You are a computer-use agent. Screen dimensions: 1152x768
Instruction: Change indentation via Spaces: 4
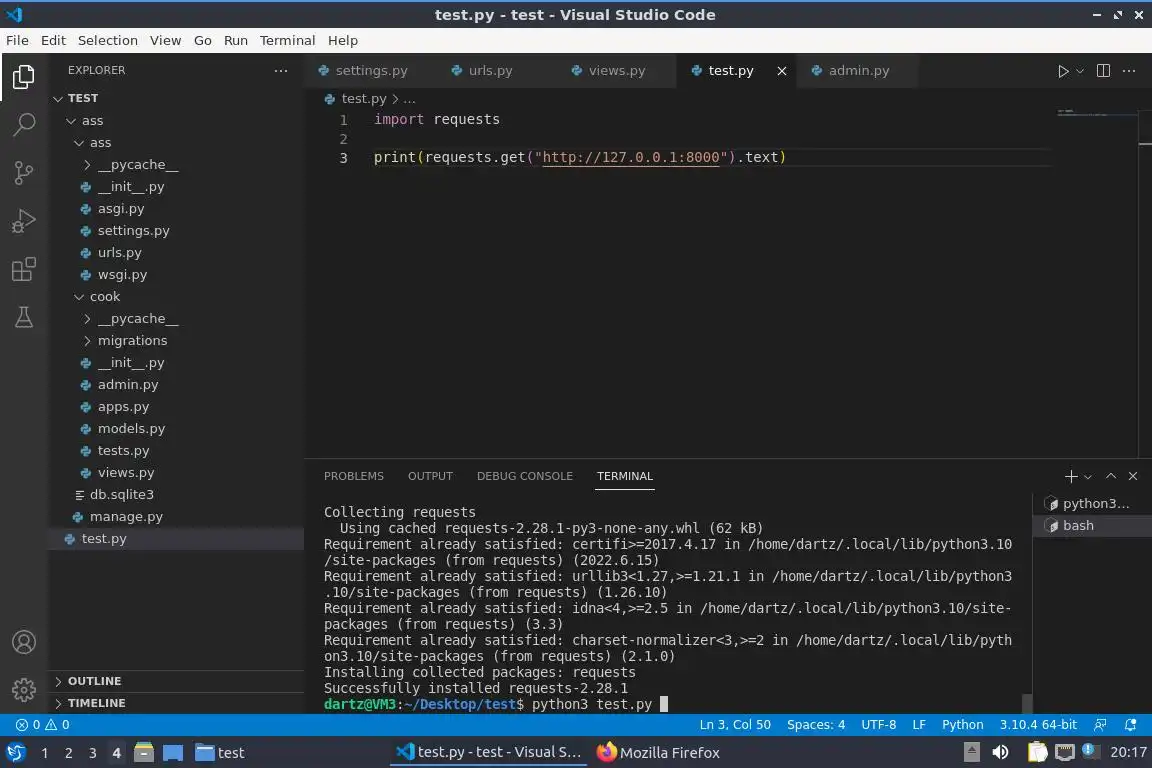(816, 725)
